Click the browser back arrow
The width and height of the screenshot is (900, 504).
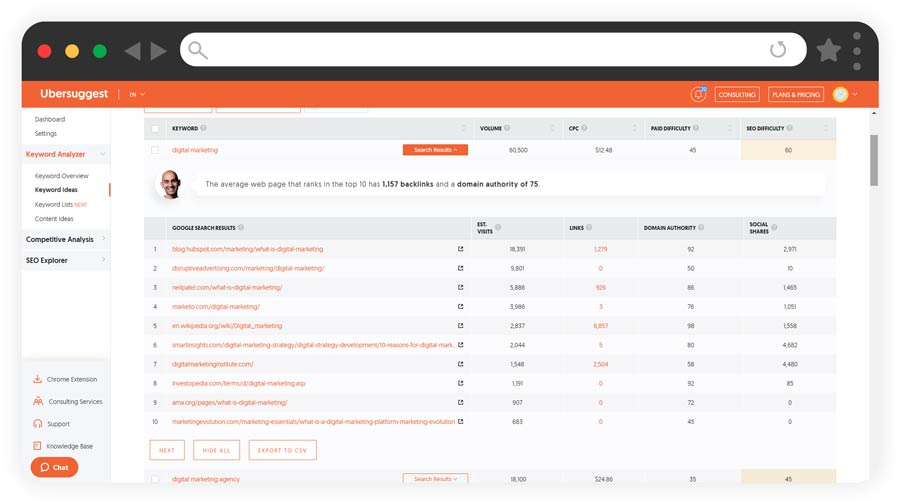pyautogui.click(x=133, y=51)
